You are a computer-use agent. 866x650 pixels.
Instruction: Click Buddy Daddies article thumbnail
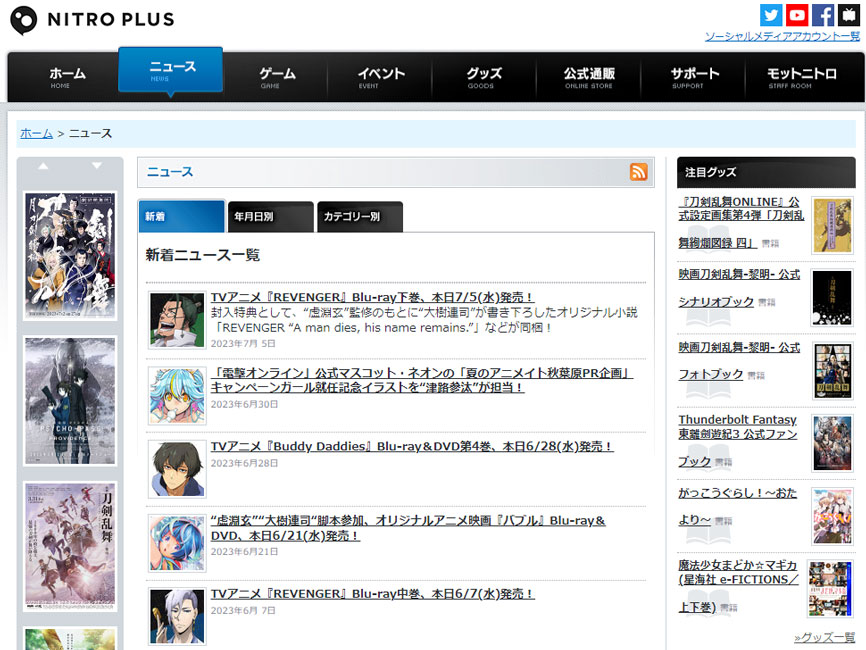[x=177, y=469]
